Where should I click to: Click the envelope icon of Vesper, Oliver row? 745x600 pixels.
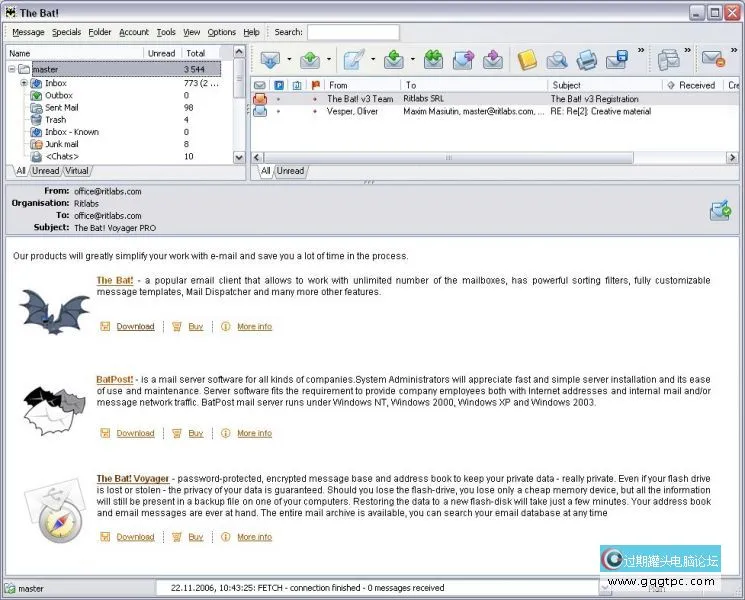pos(260,112)
